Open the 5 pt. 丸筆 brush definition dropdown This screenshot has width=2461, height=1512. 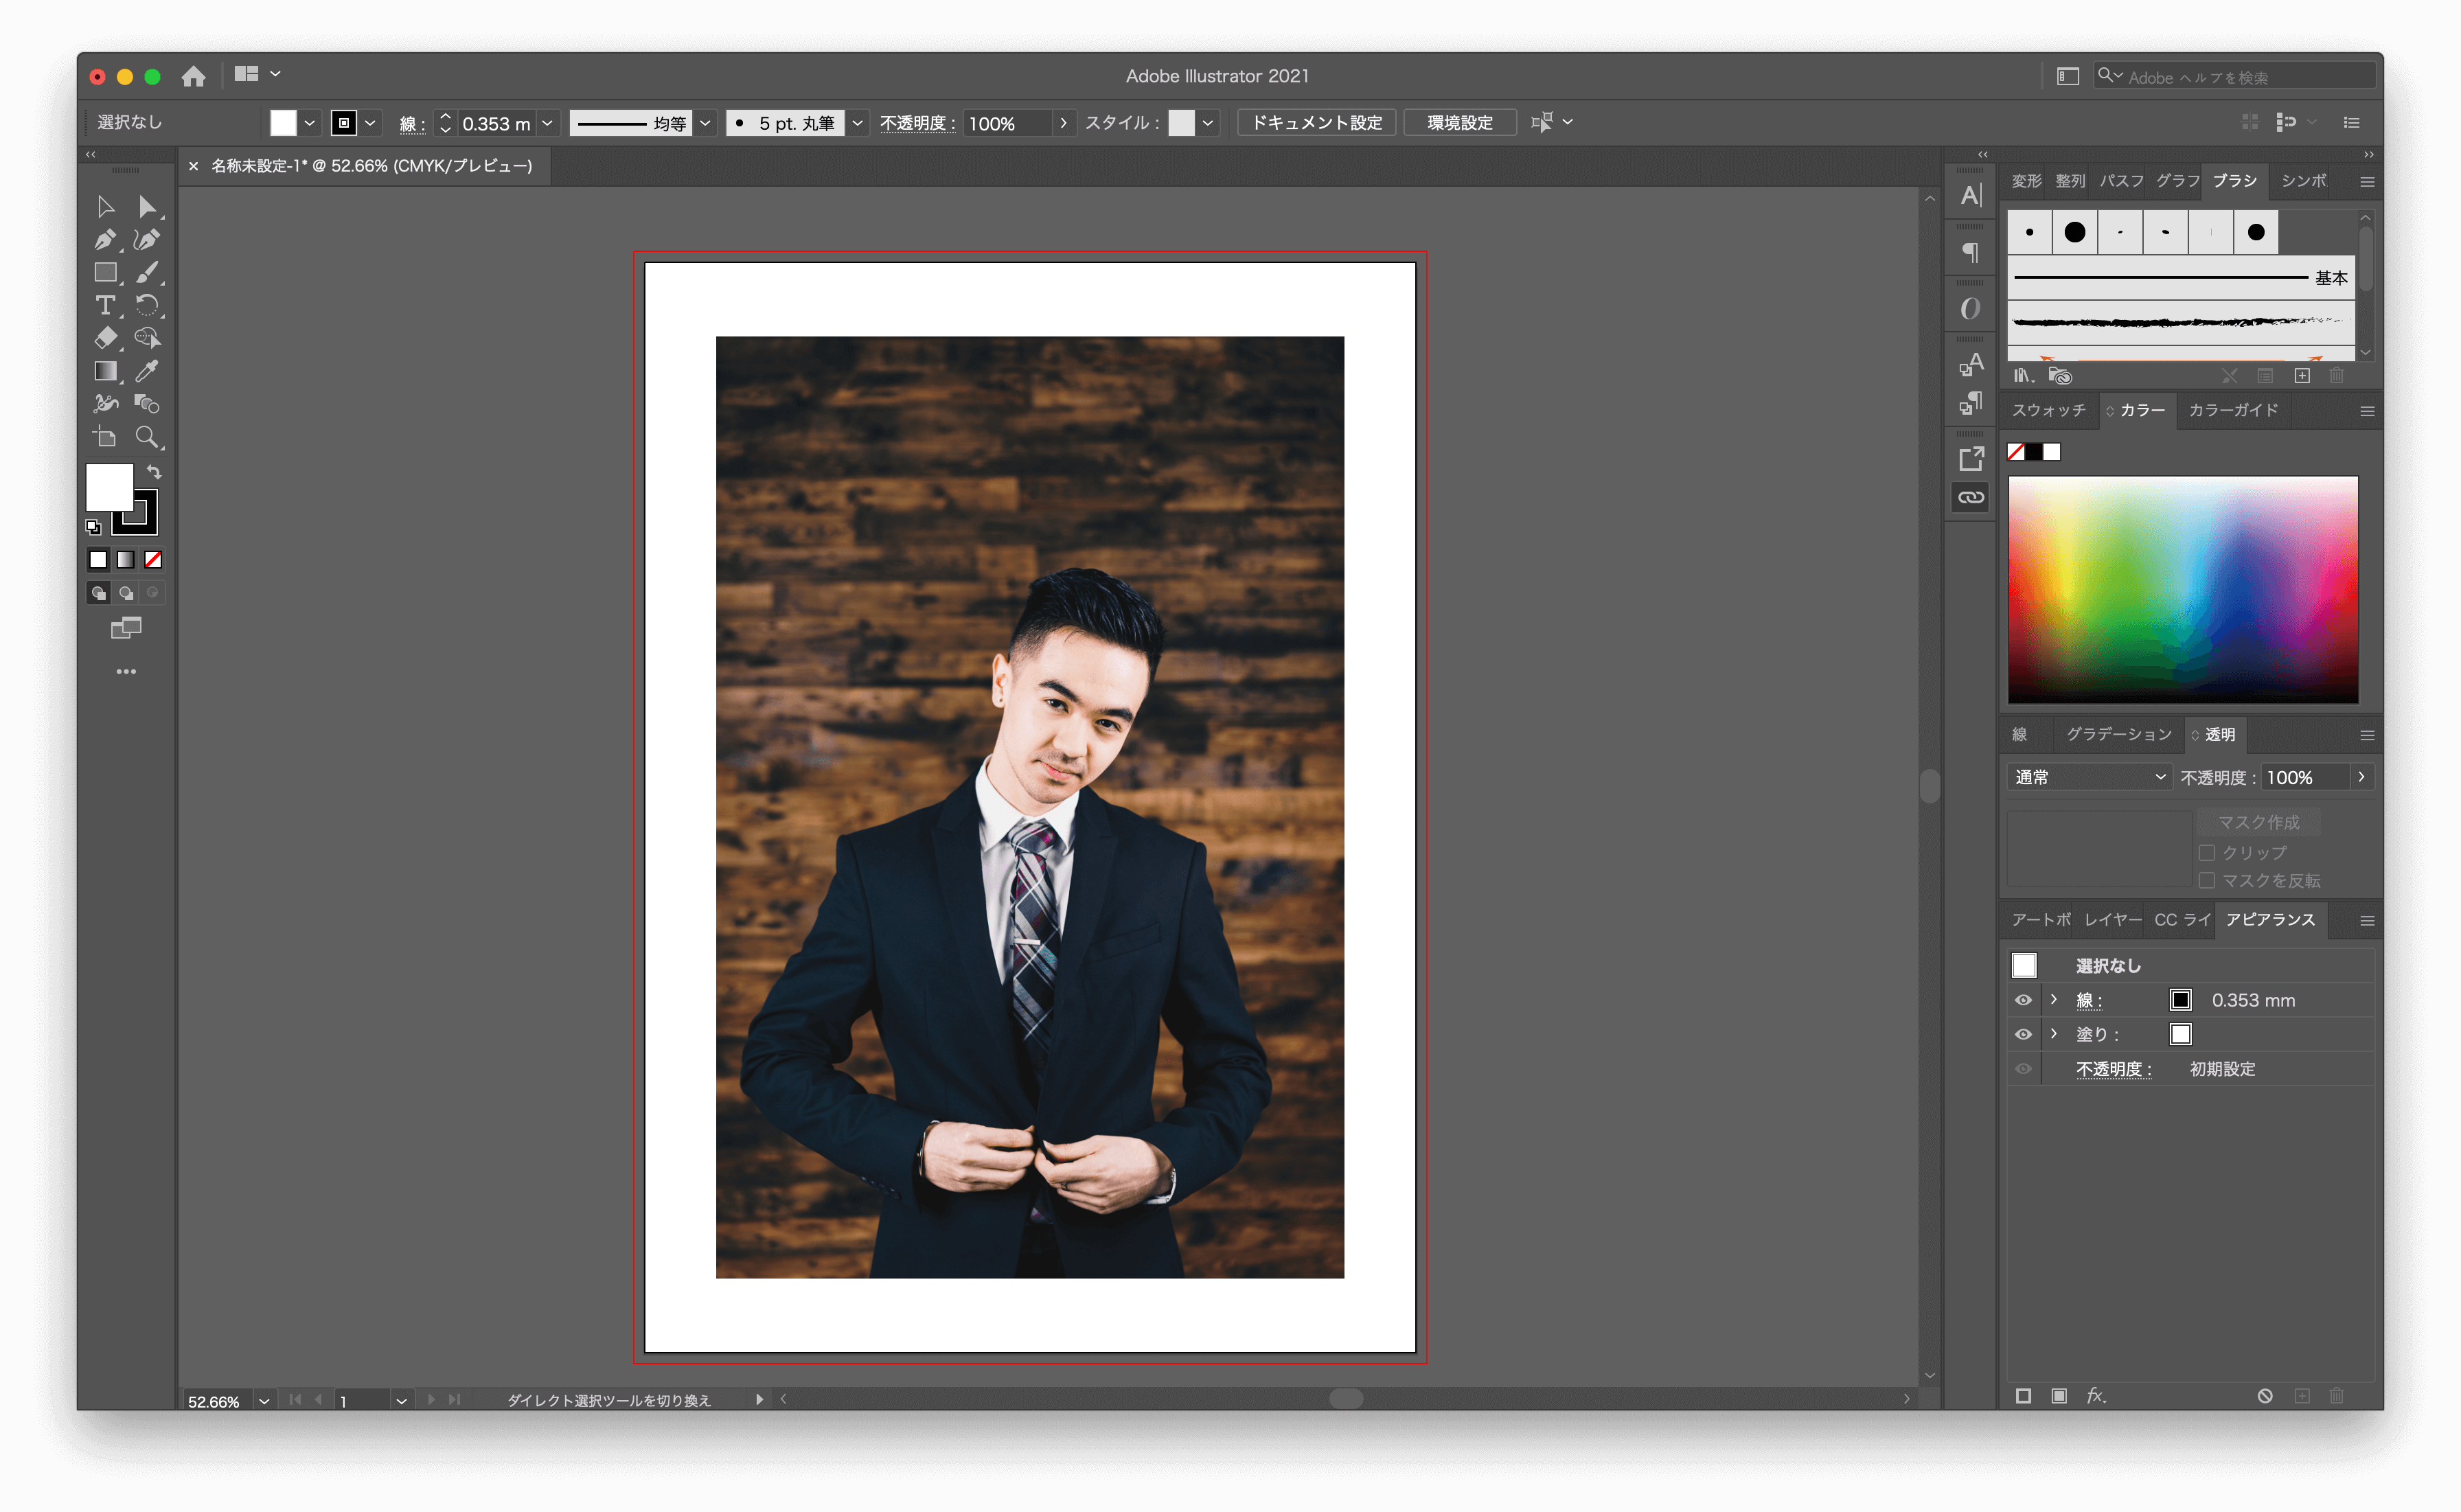pyautogui.click(x=857, y=122)
